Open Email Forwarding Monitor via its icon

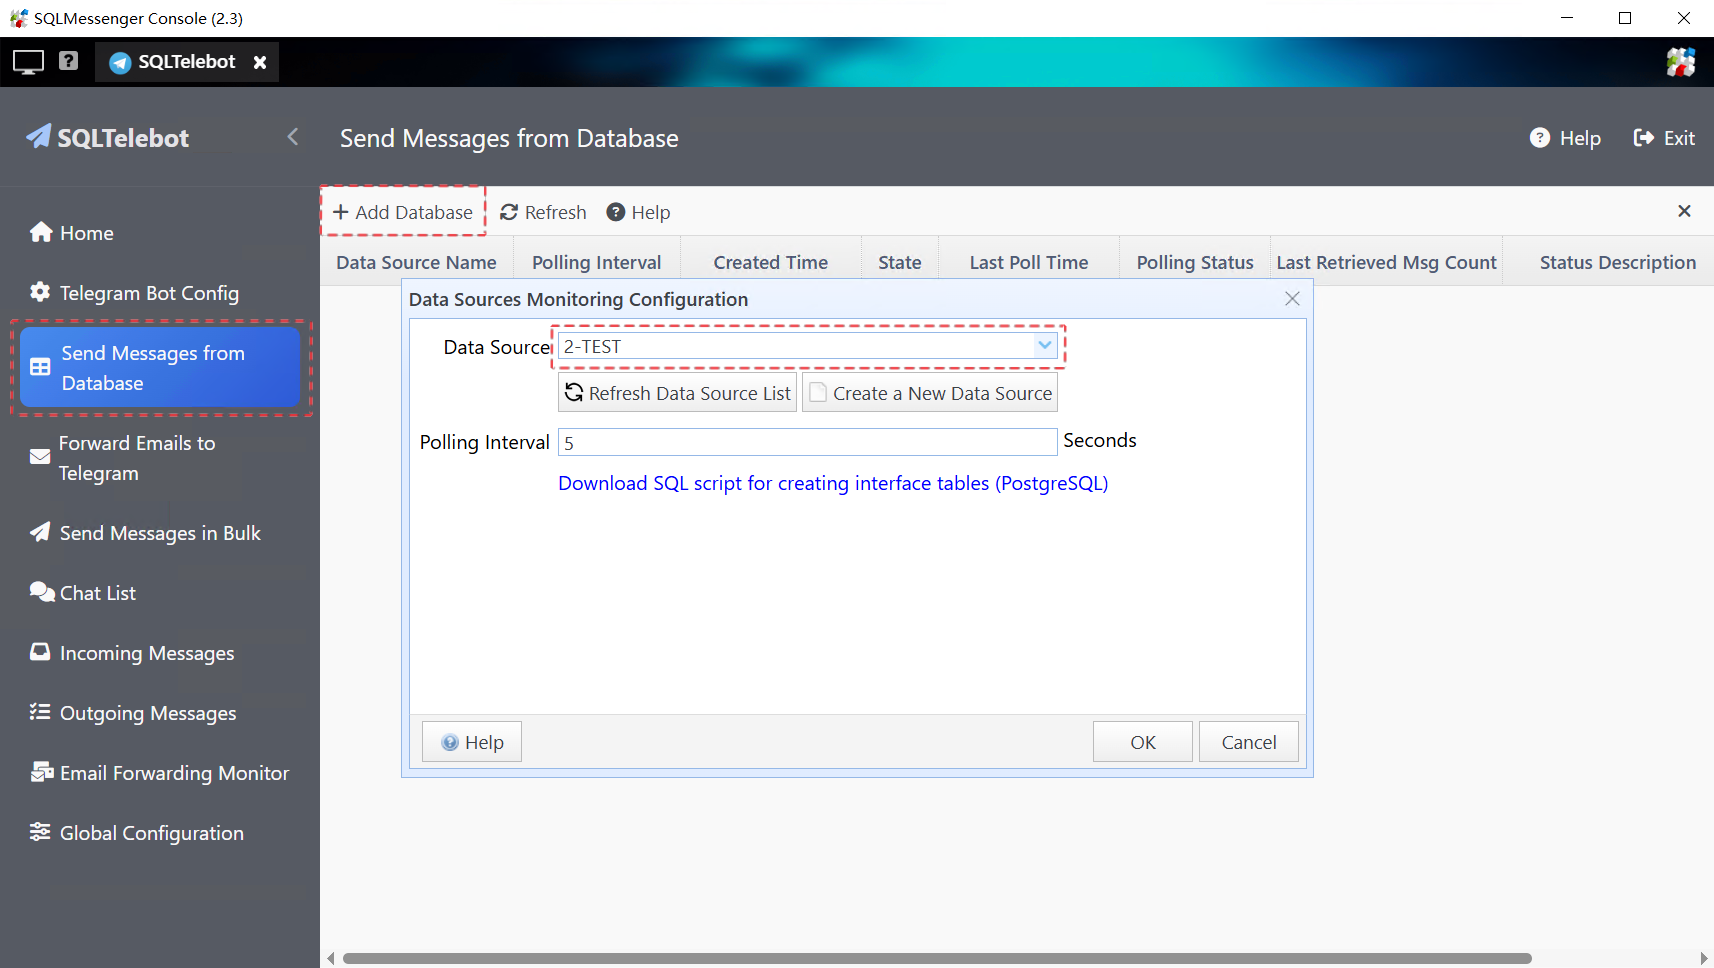coord(40,772)
